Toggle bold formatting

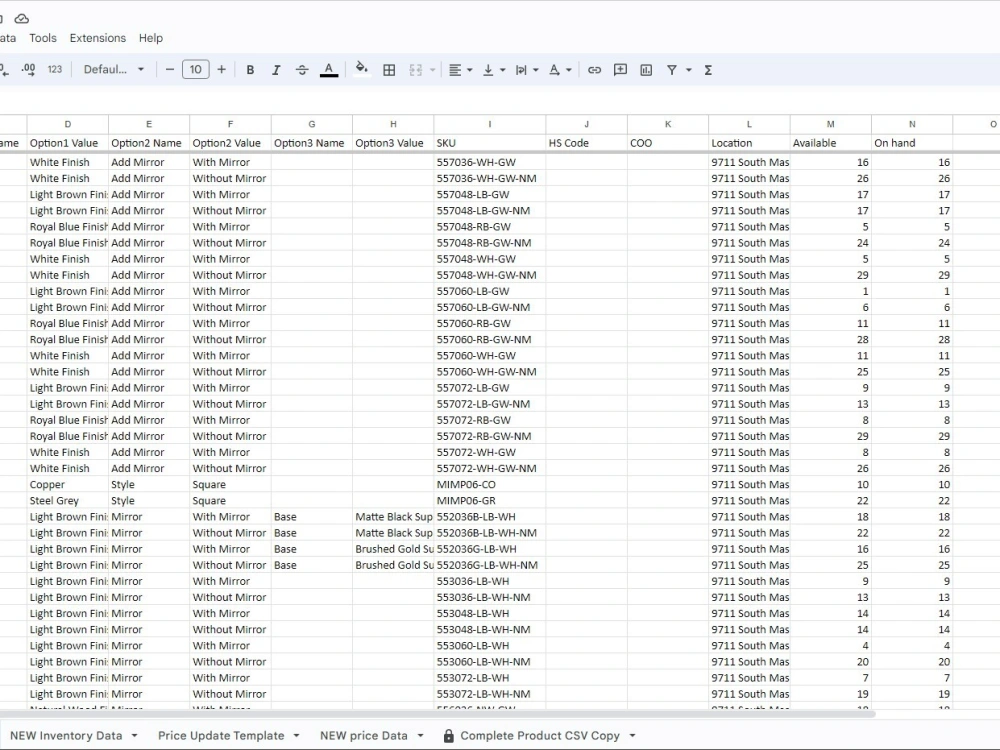click(250, 70)
